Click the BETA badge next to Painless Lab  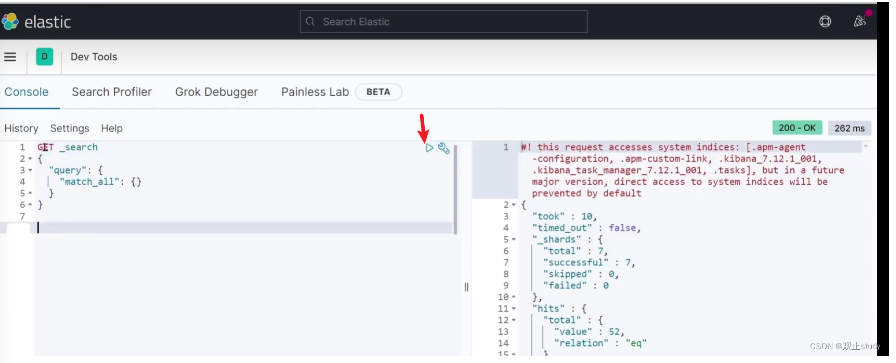point(378,92)
